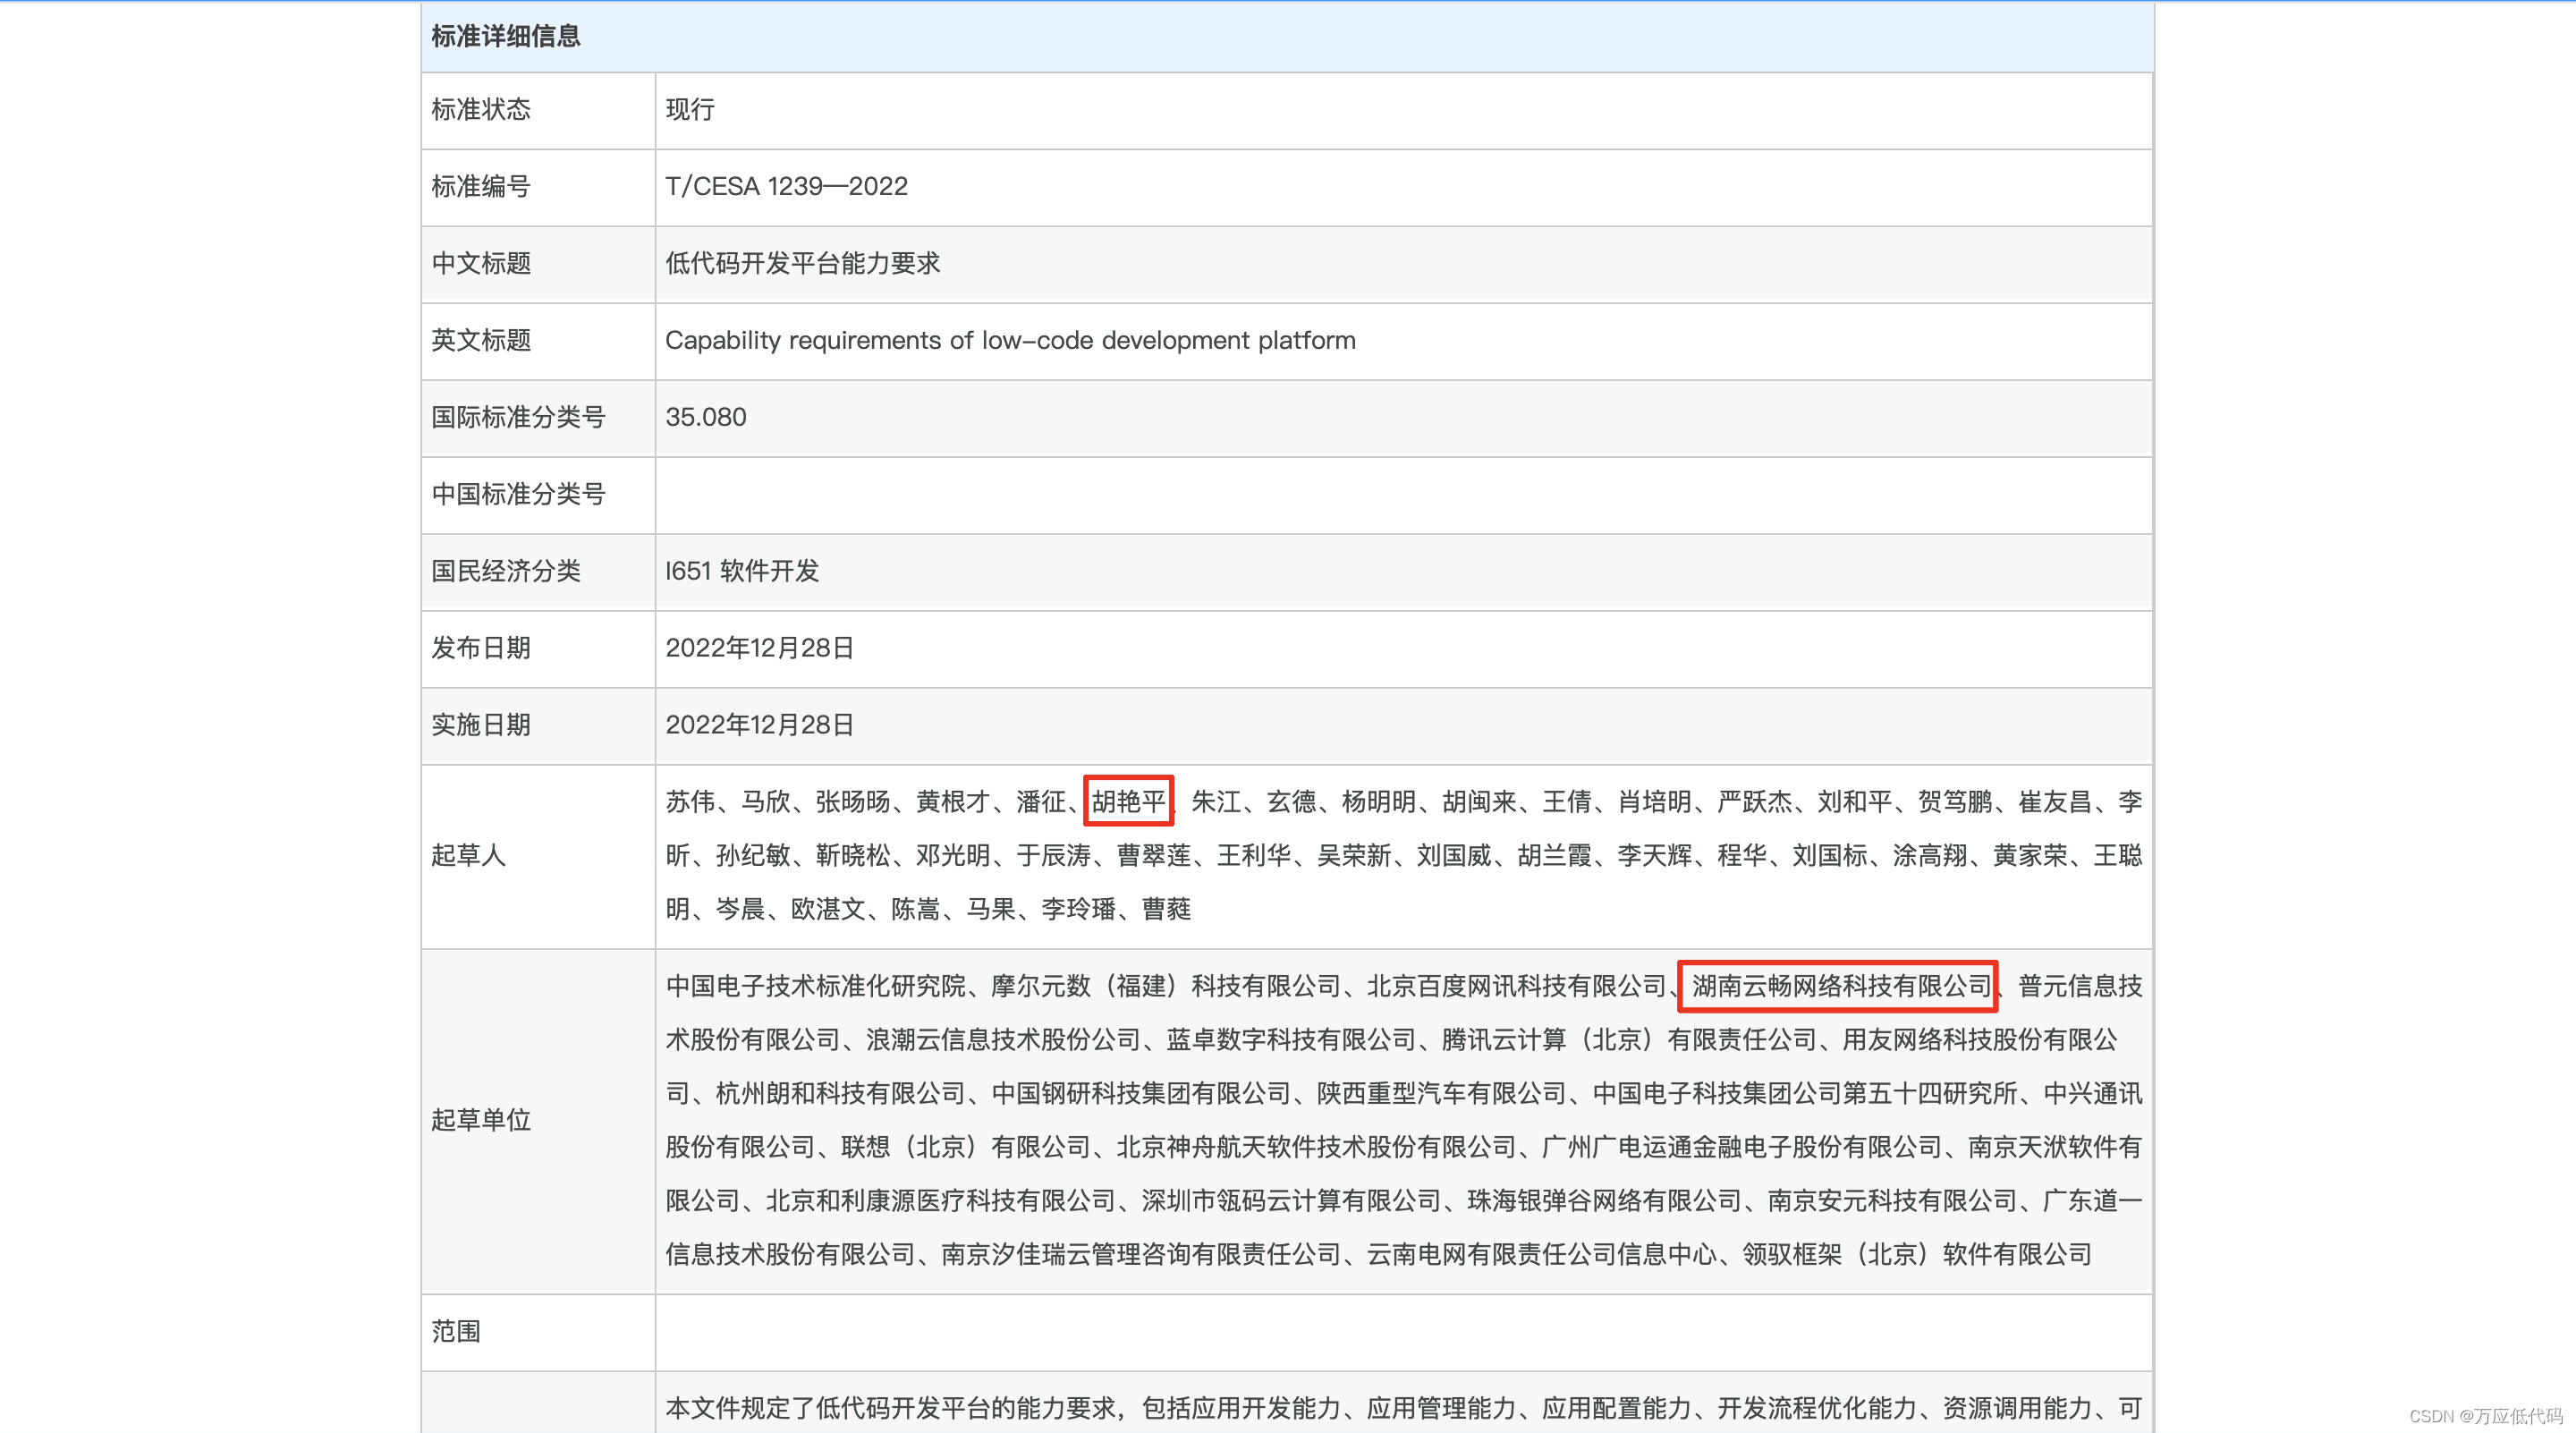
Task: Click the CSDN @万应低代码 watermark
Action: pyautogui.click(x=2485, y=1416)
